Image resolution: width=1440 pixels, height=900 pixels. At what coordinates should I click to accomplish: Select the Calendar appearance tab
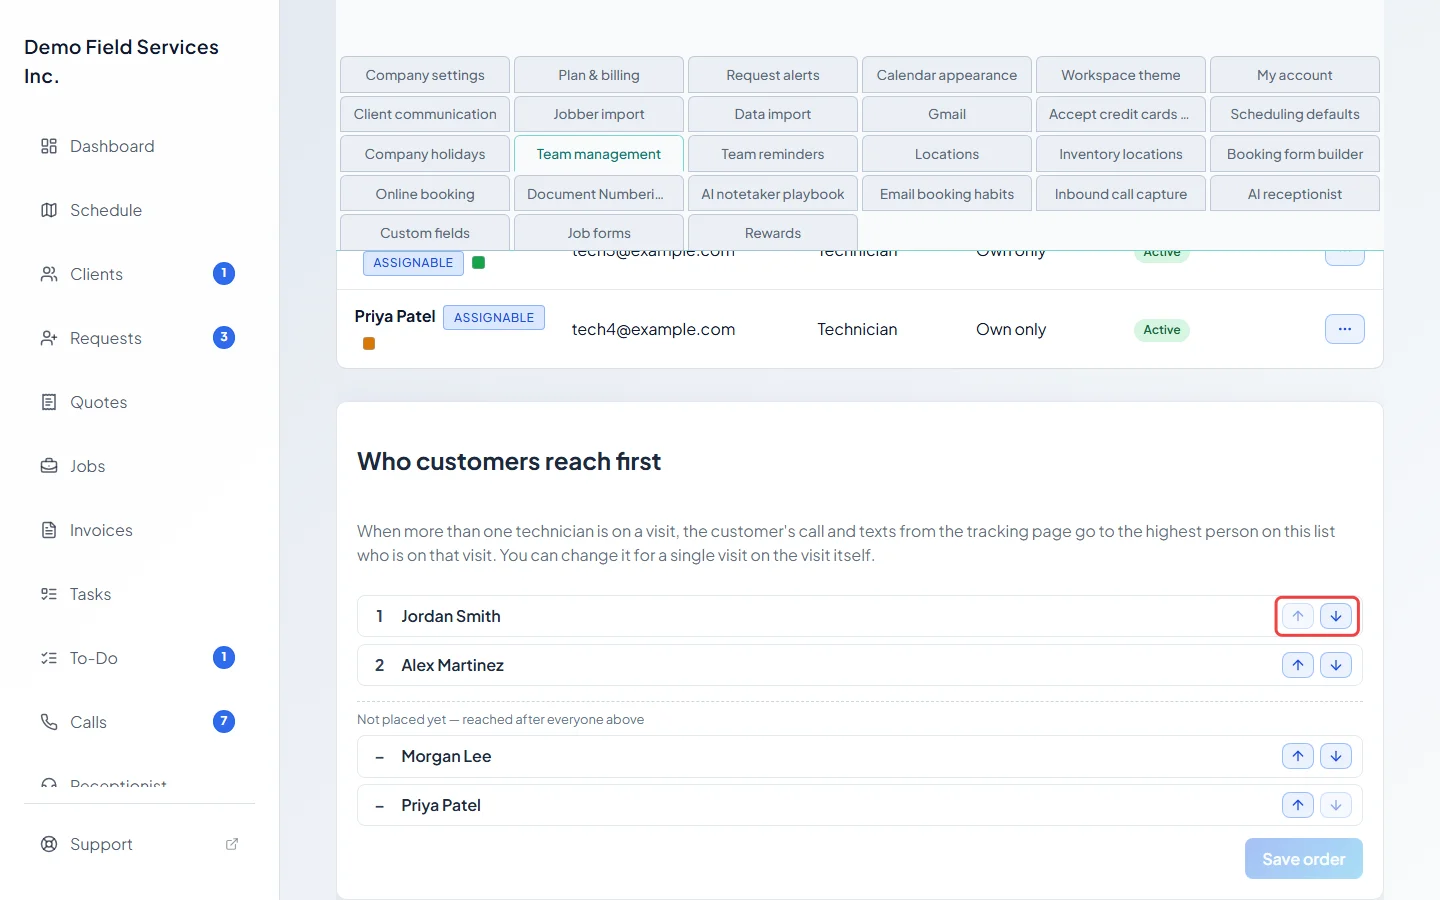947,75
